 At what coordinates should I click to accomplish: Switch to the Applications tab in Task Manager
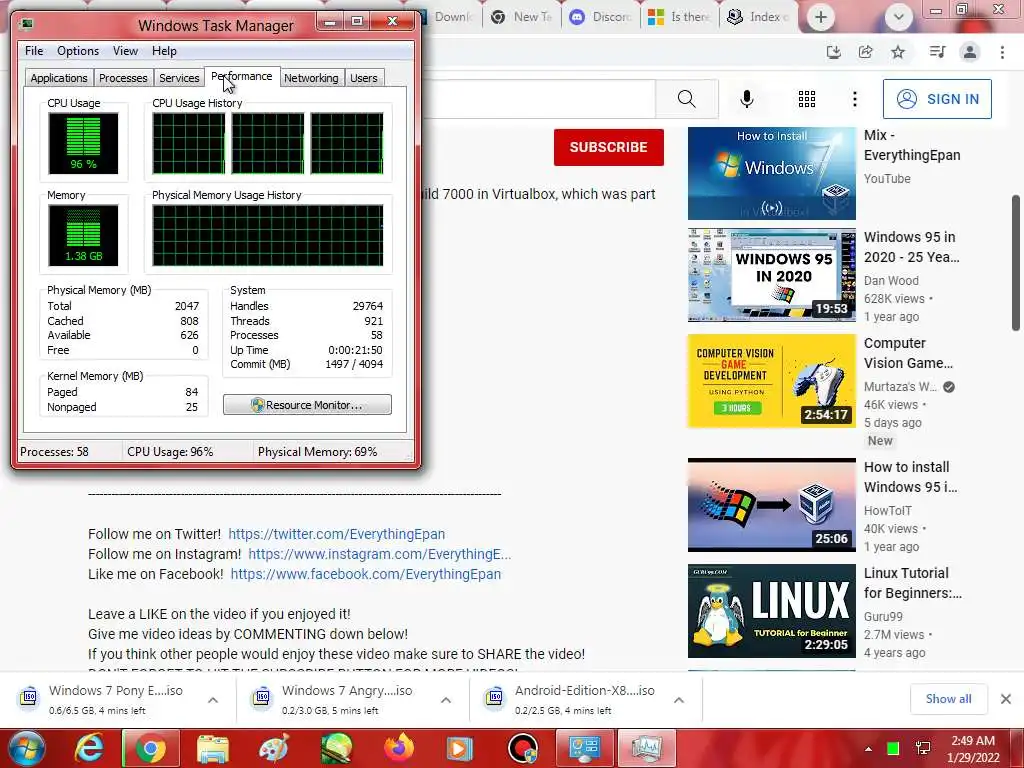pyautogui.click(x=59, y=78)
